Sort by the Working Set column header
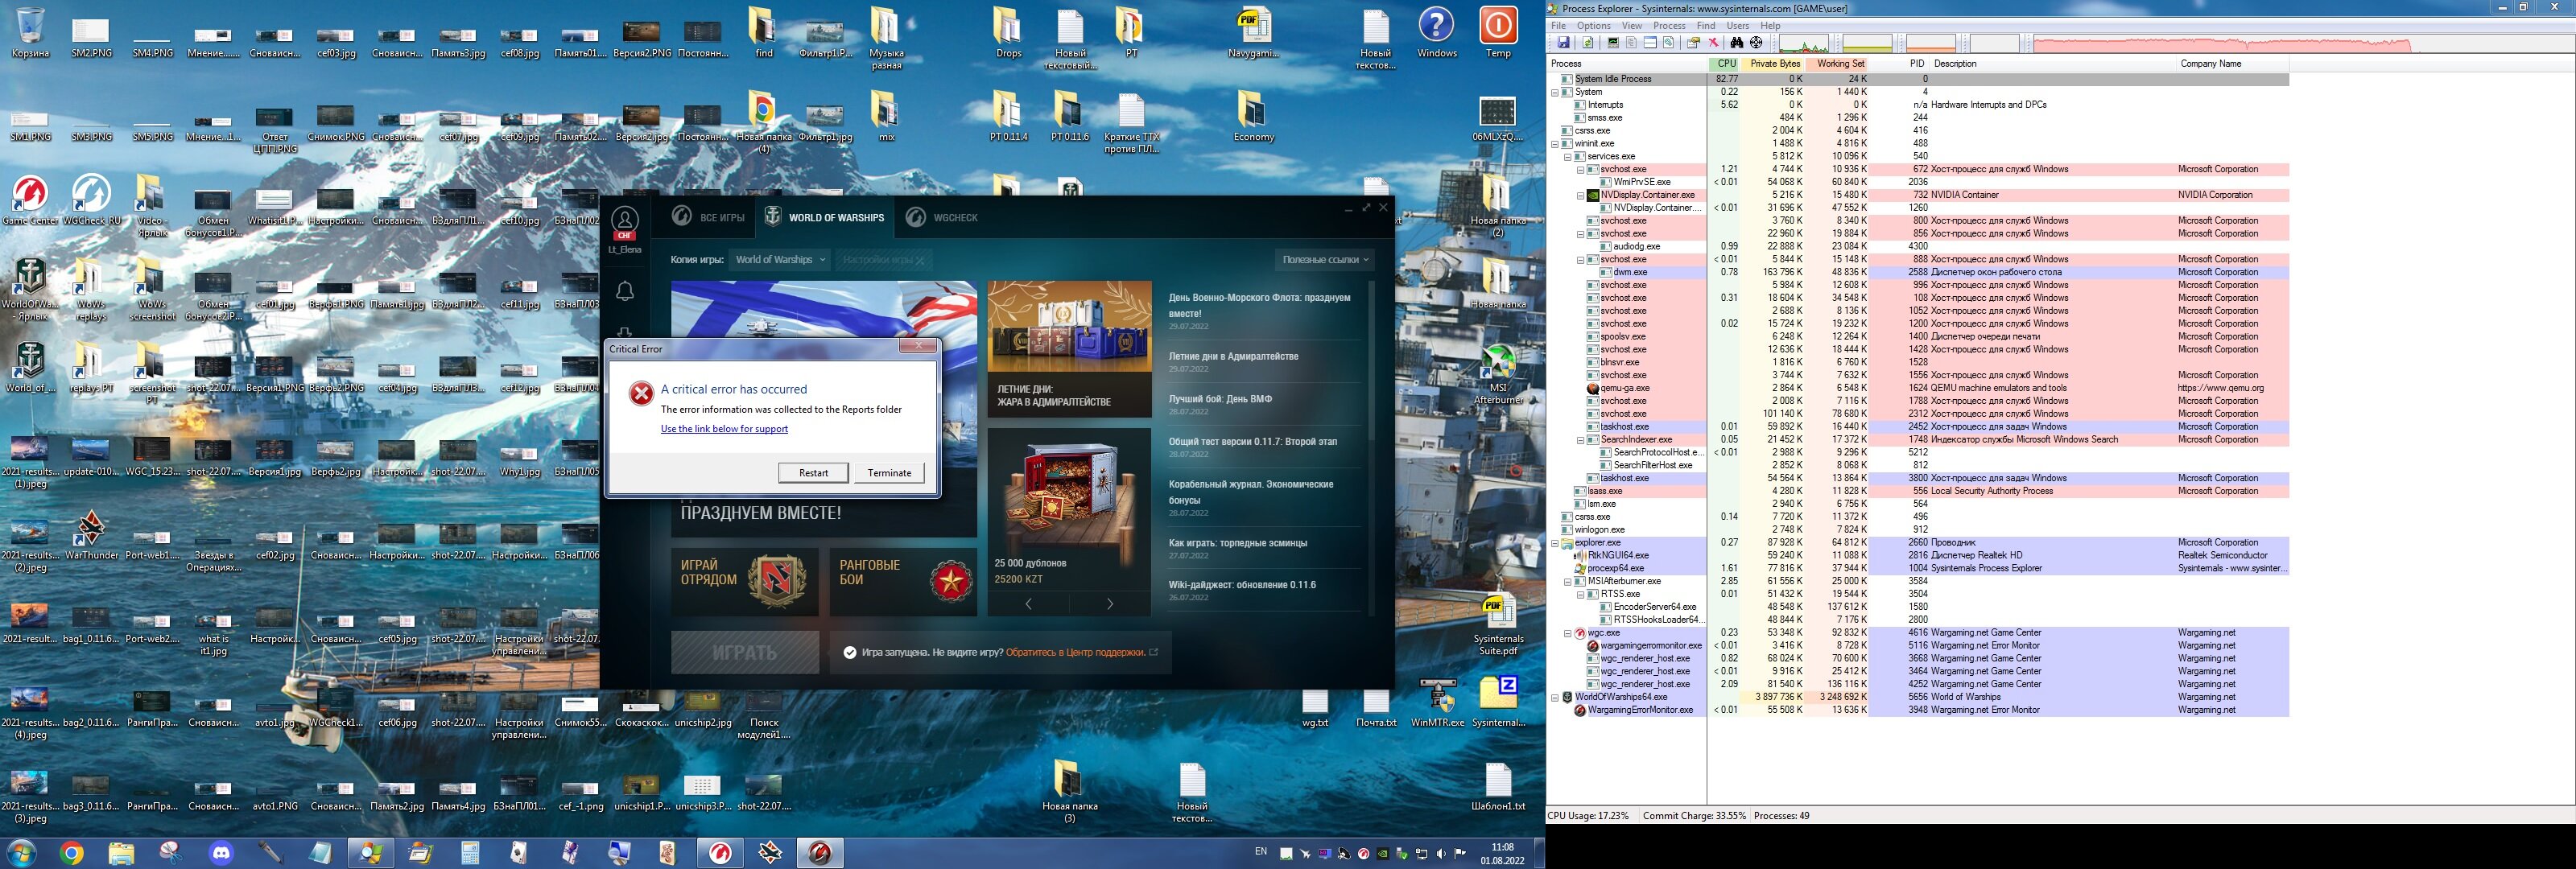 click(1838, 64)
